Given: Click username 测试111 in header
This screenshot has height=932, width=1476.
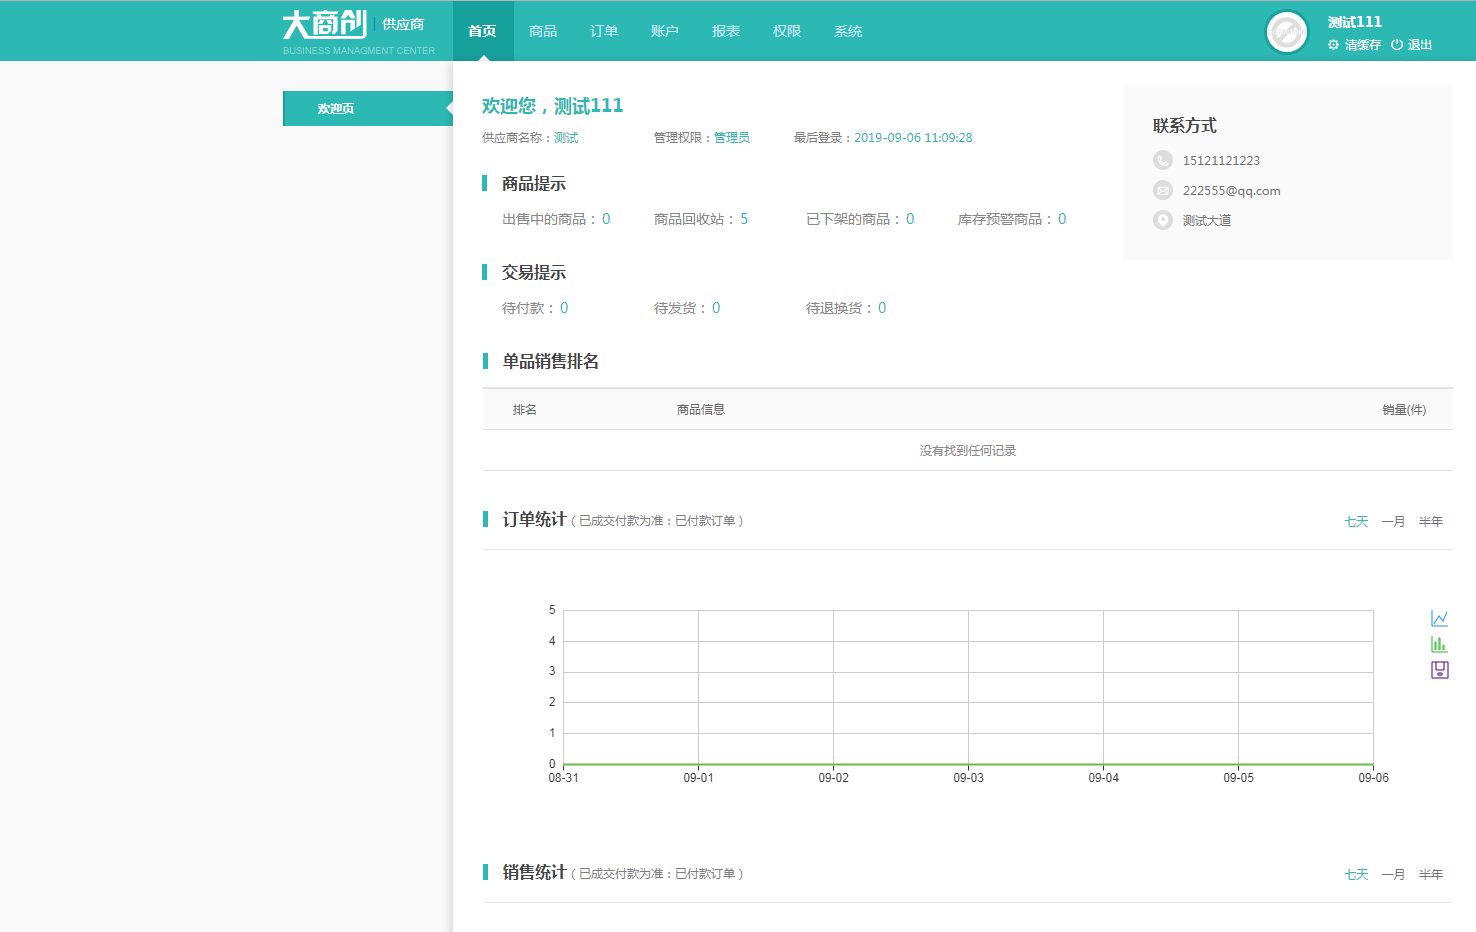Looking at the screenshot, I should [1355, 22].
